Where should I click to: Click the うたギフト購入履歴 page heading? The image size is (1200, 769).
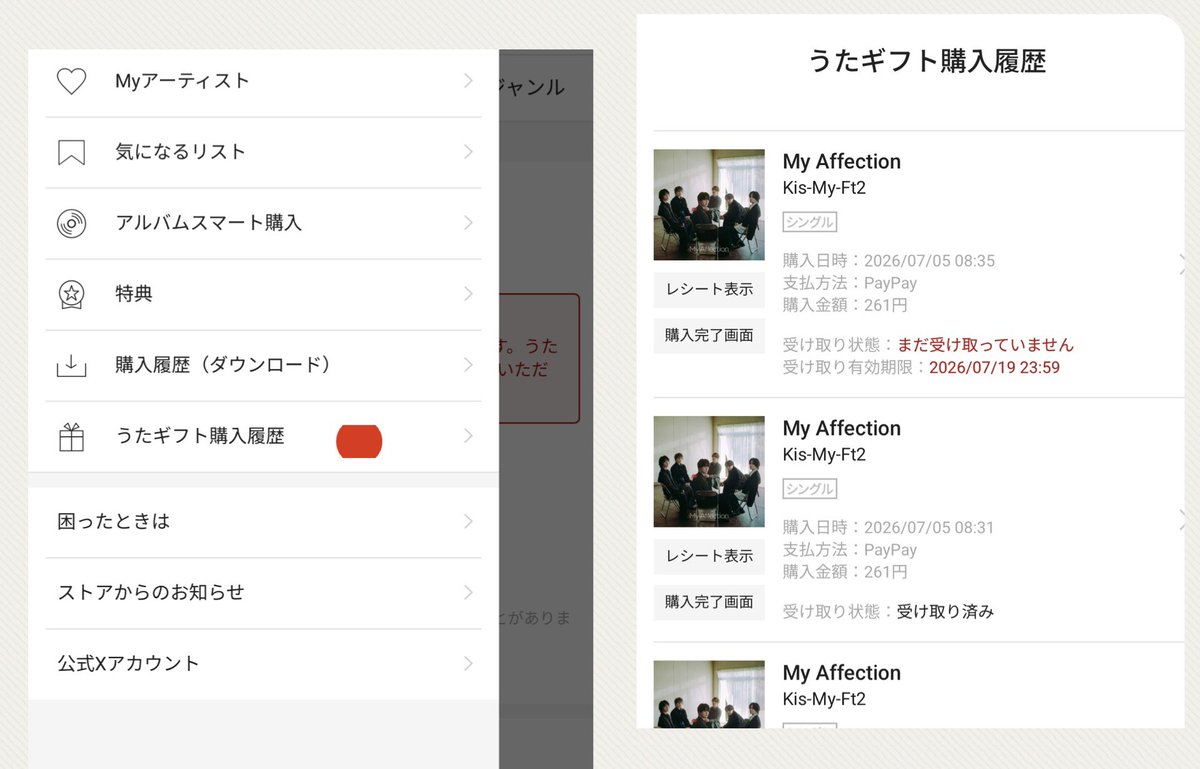point(926,62)
